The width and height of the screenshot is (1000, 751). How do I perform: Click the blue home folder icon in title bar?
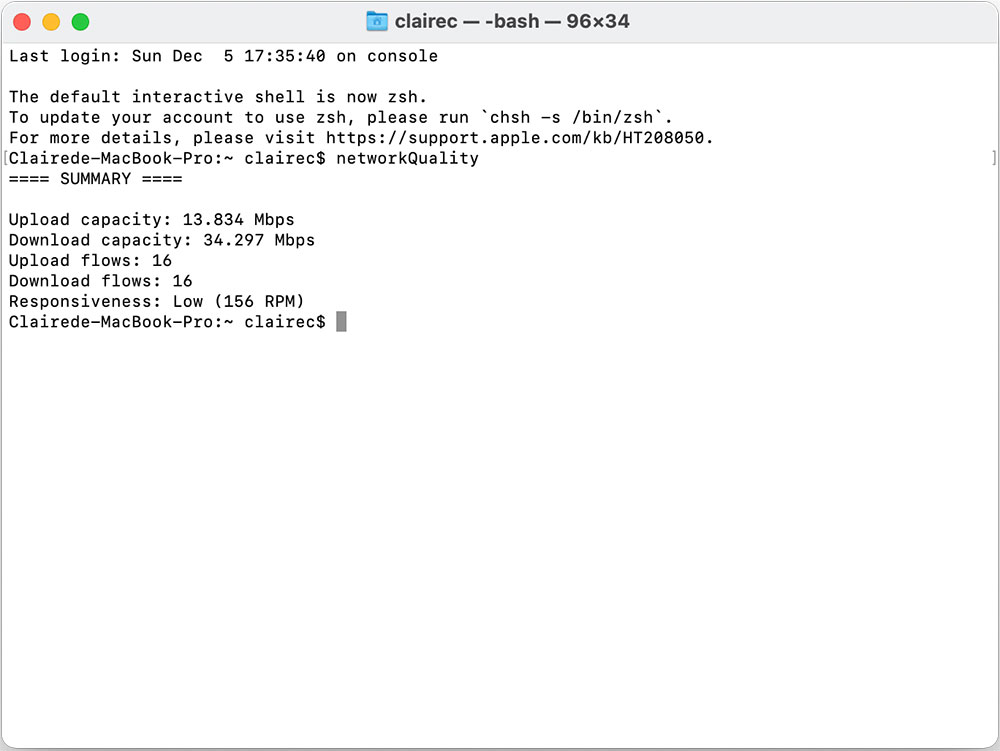coord(377,21)
